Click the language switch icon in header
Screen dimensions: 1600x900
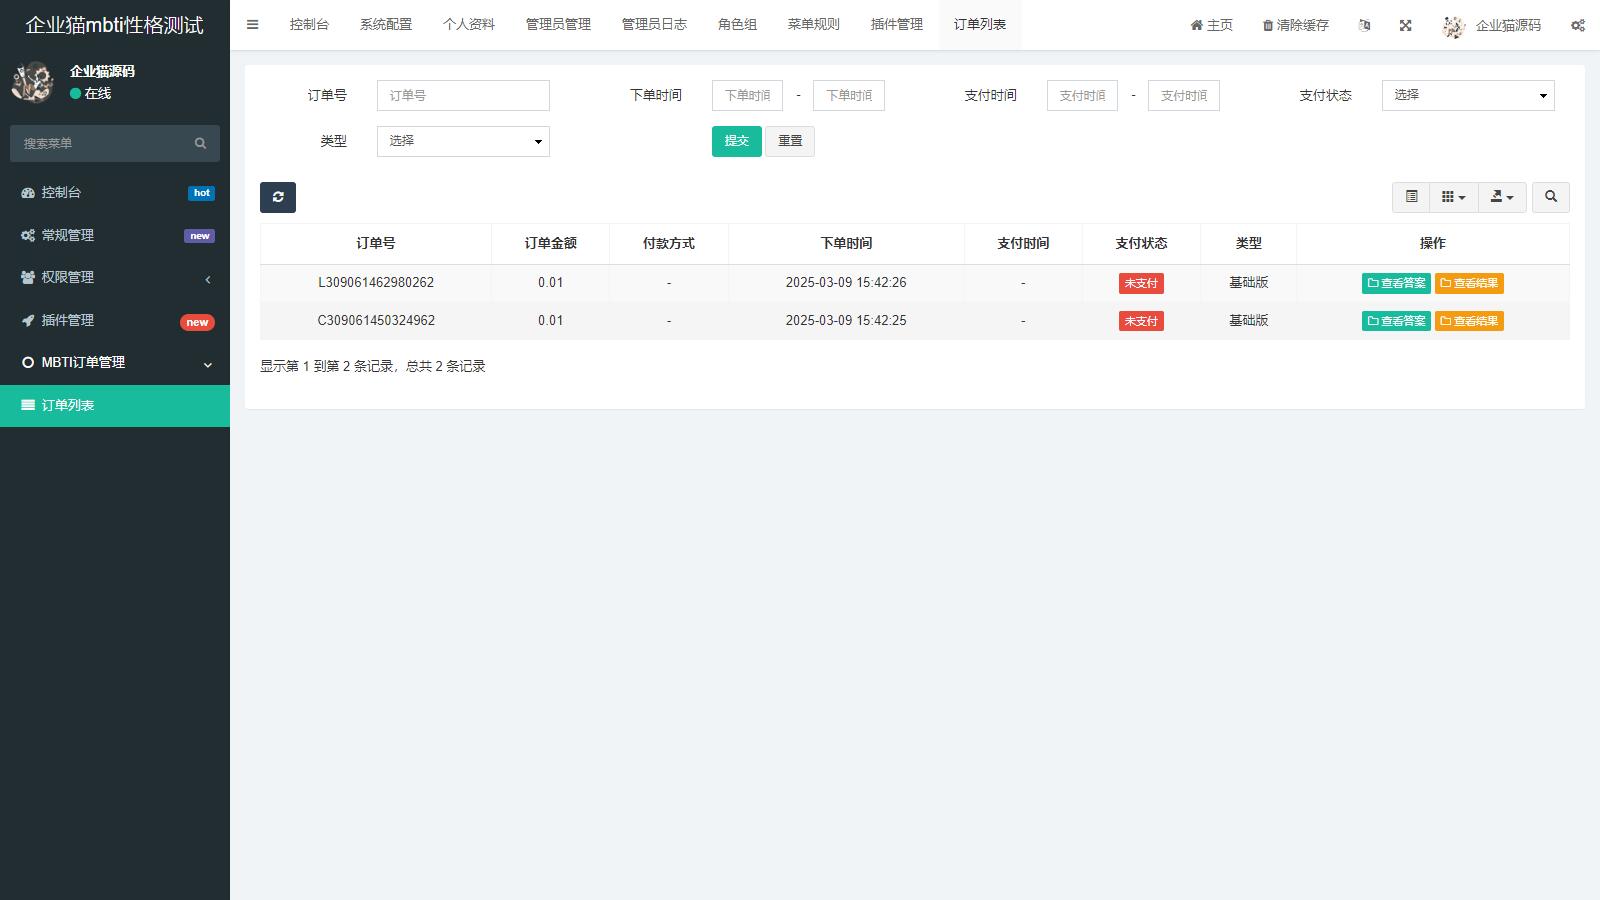[1364, 25]
